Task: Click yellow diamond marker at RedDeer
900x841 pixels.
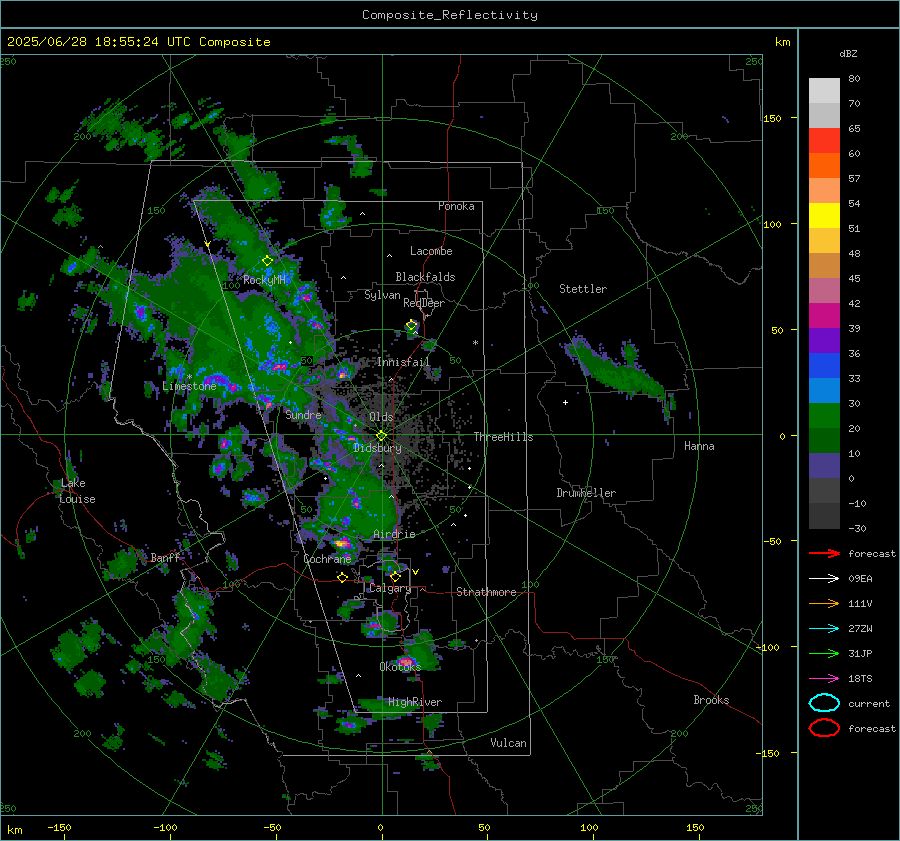Action: pos(411,325)
